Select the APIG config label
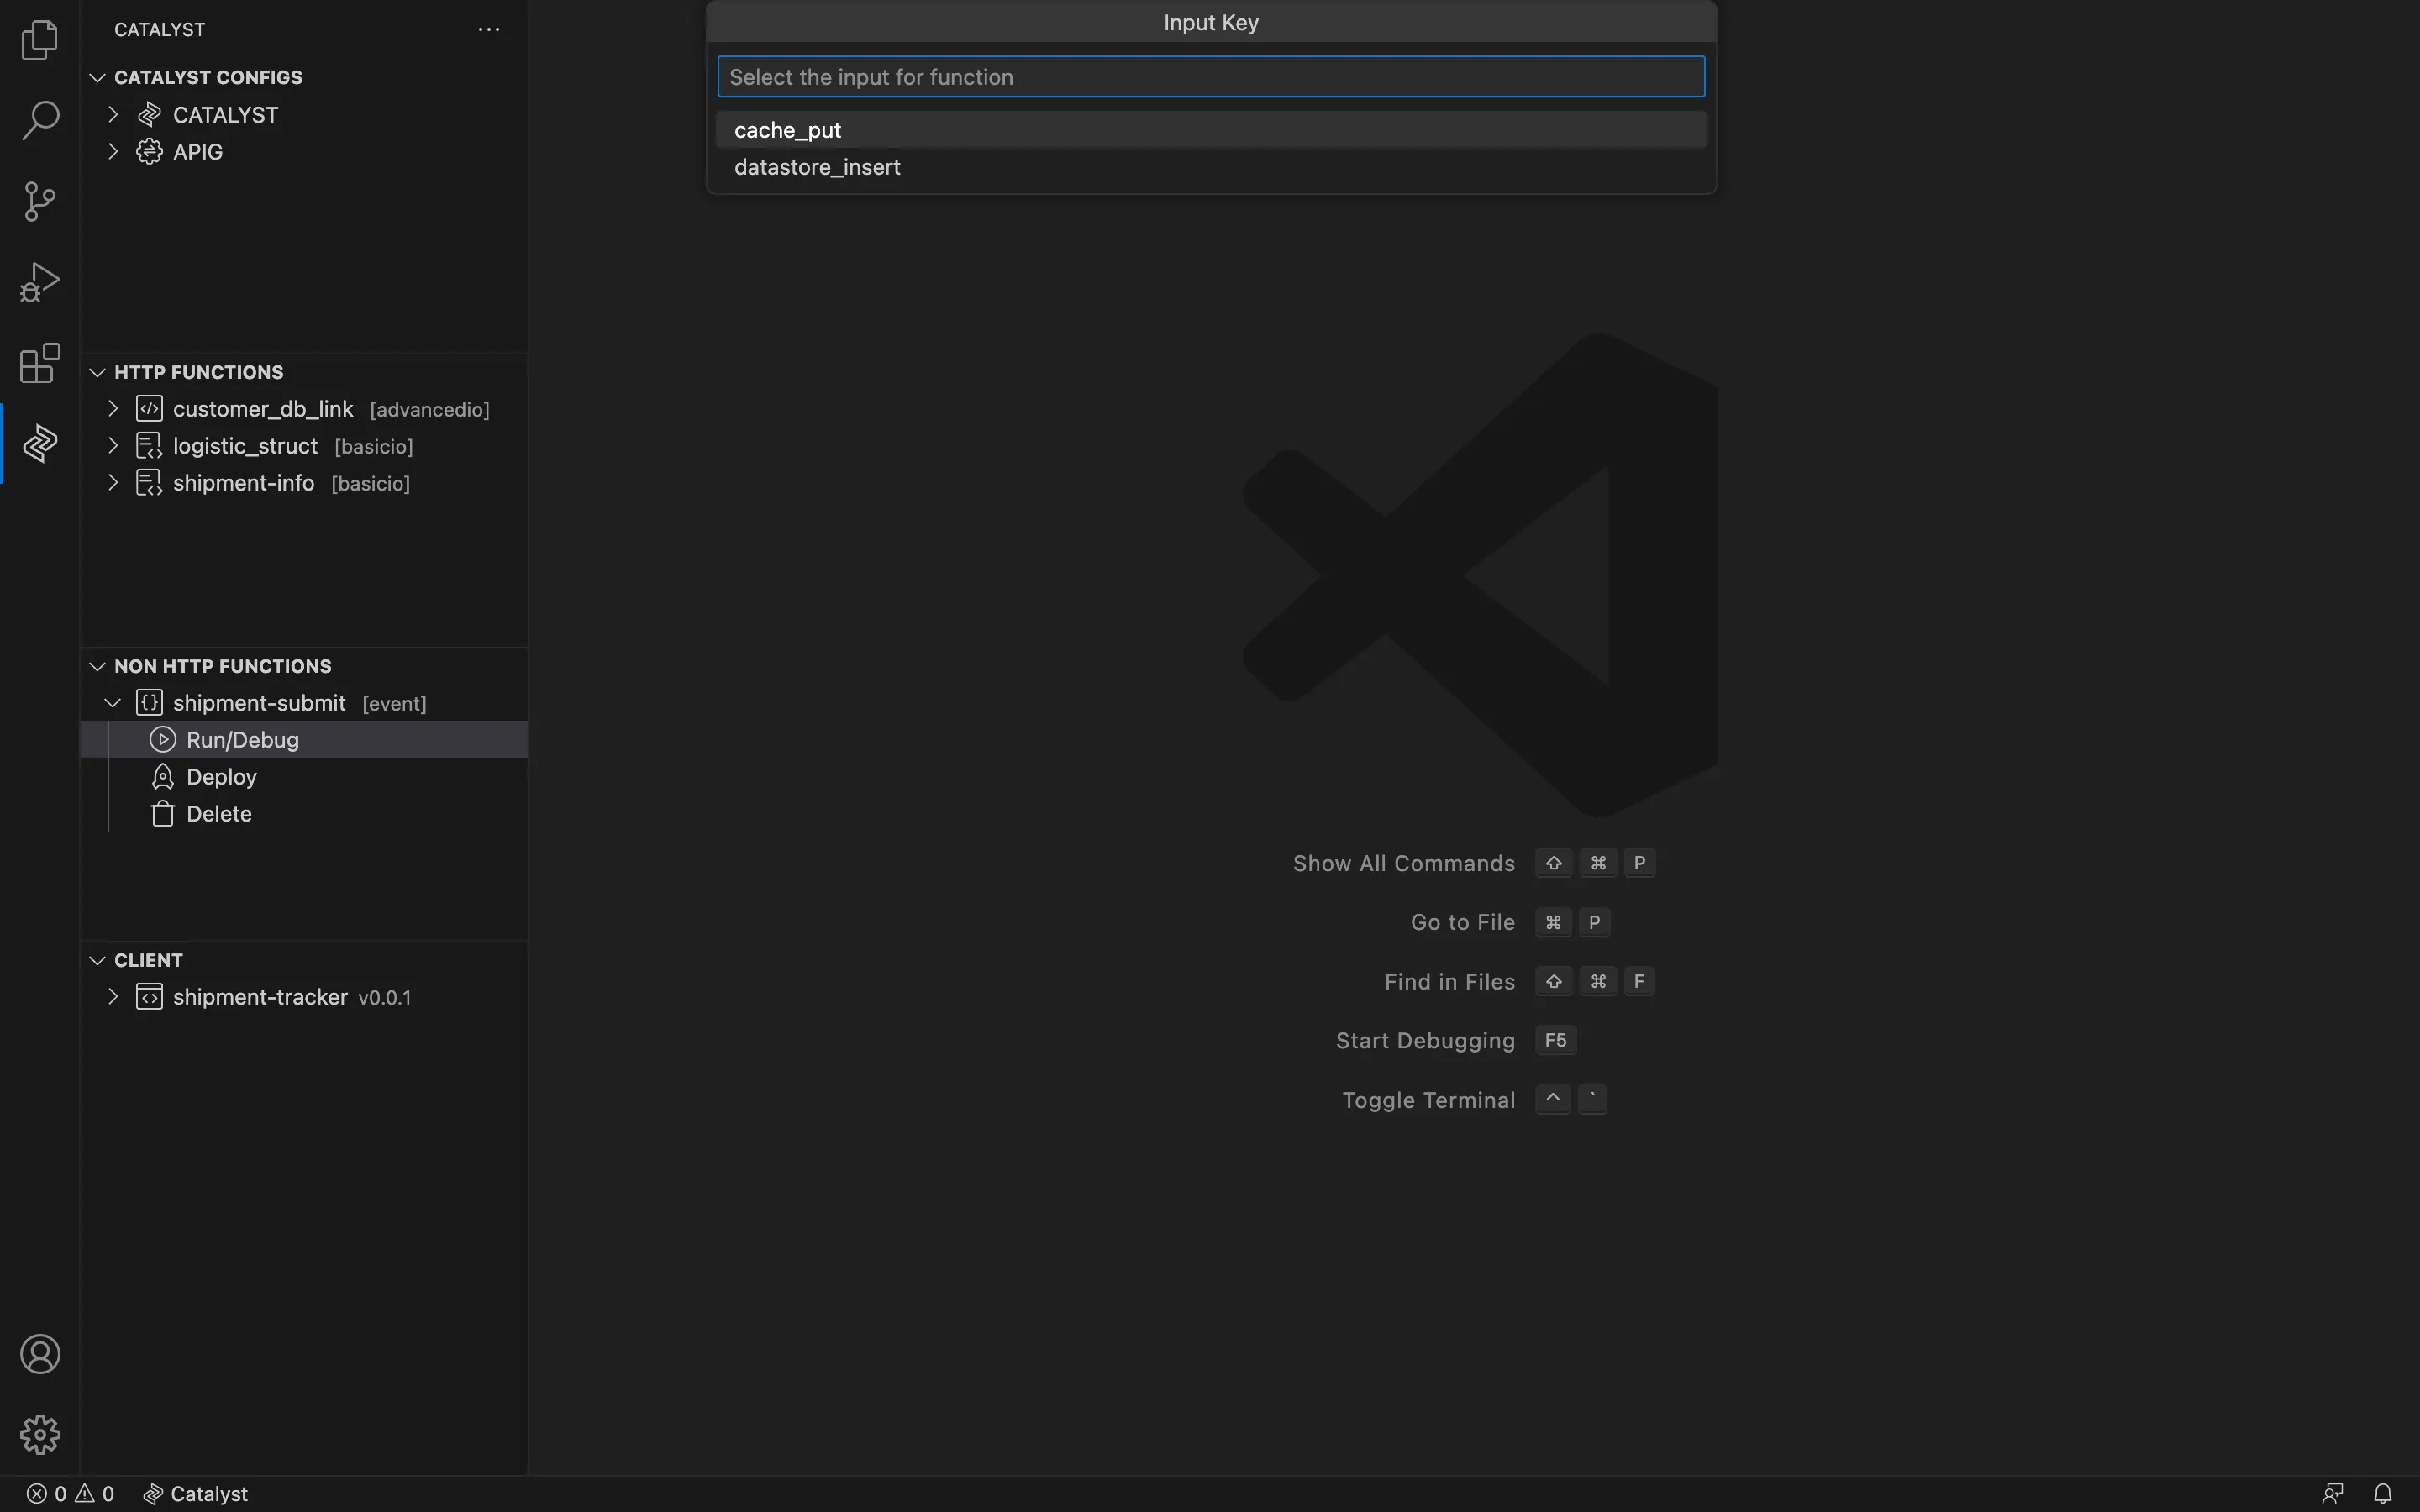Screen dimensions: 2420x1512 coord(198,152)
